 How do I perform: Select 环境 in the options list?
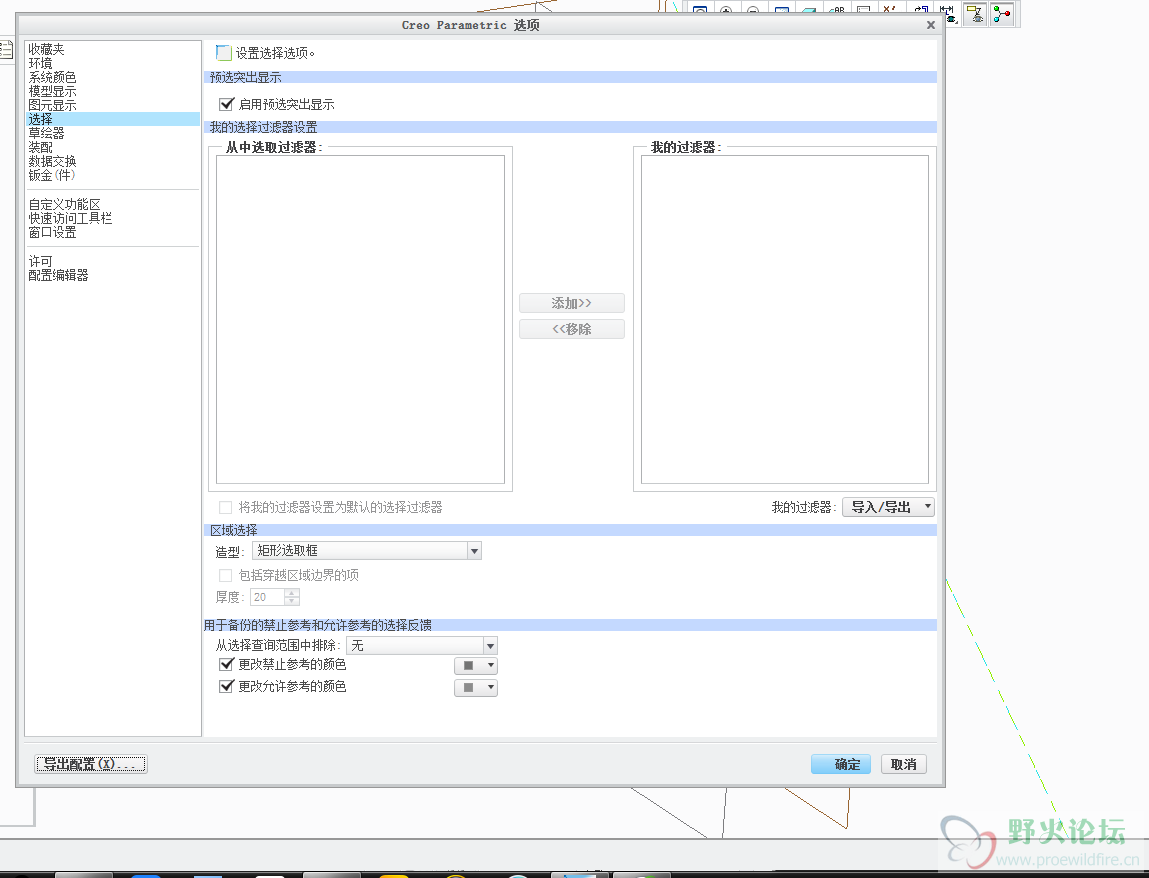point(40,63)
